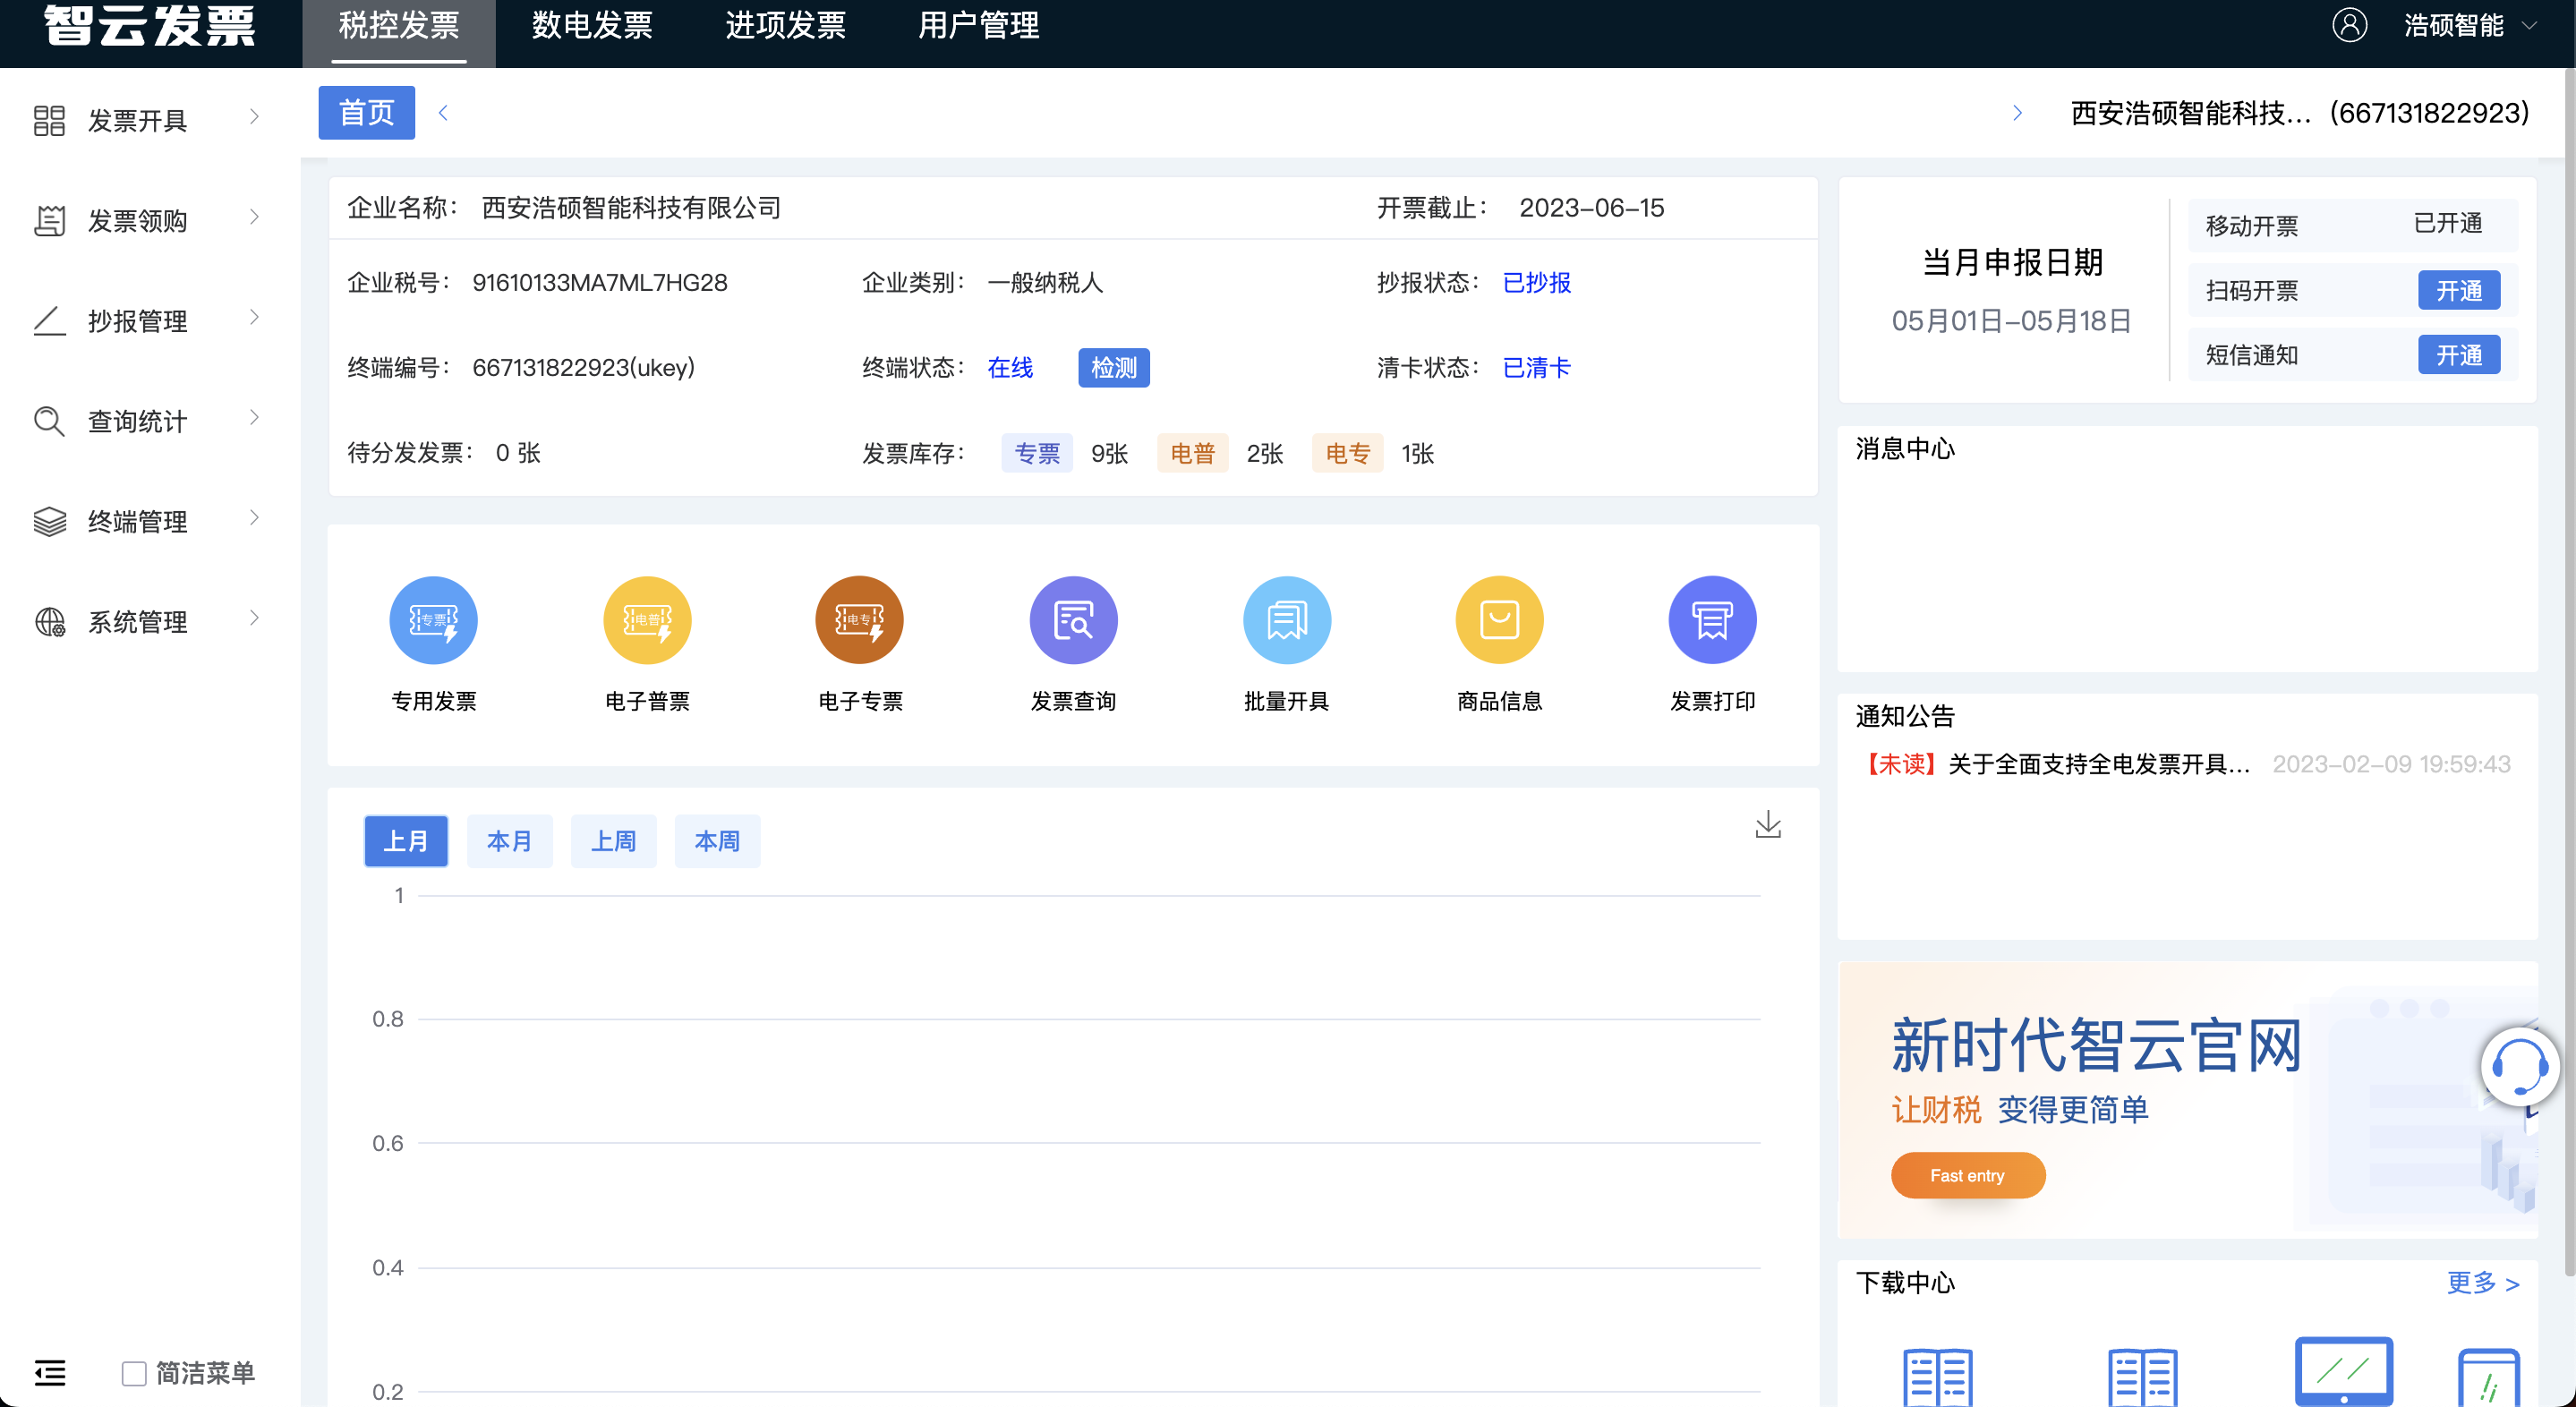Click the 终端管理 layers icon
This screenshot has height=1407, width=2576.
[x=49, y=521]
